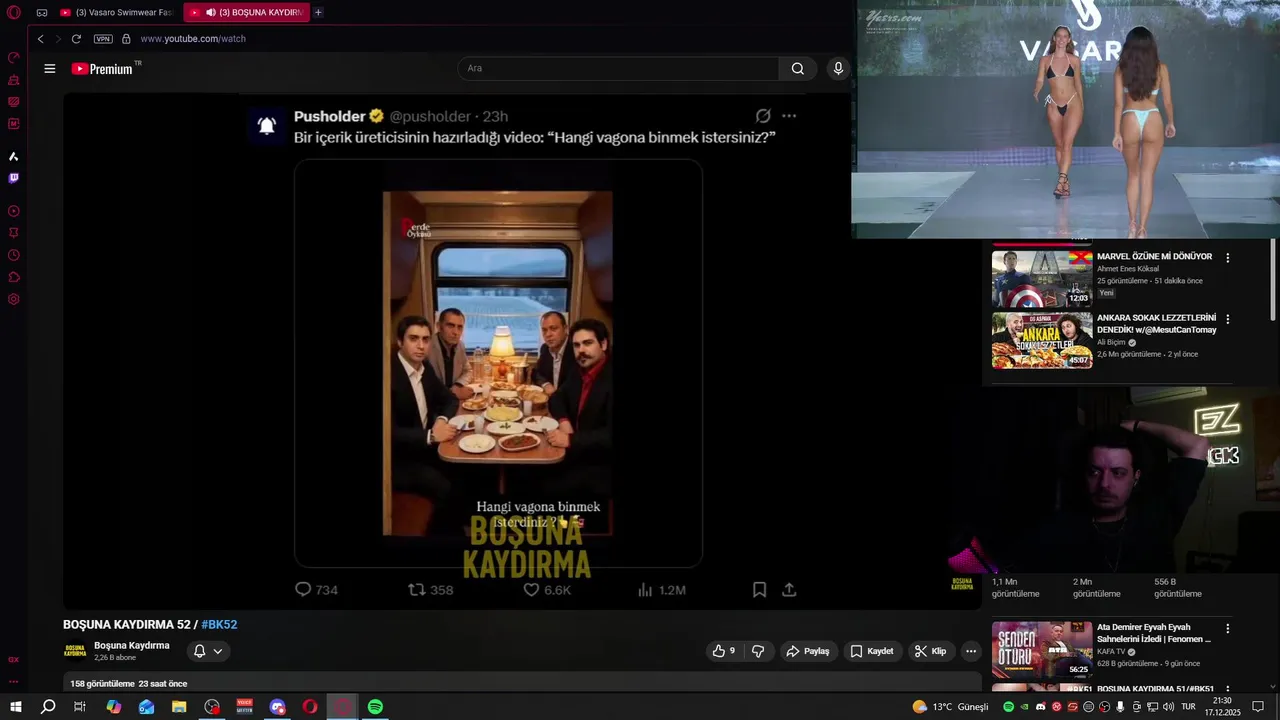Image resolution: width=1280 pixels, height=720 pixels.
Task: Click the Klip scissors button
Action: (x=930, y=651)
